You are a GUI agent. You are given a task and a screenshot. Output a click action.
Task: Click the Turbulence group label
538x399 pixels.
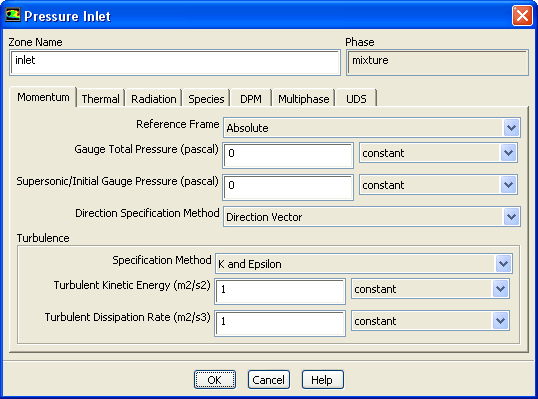43,238
